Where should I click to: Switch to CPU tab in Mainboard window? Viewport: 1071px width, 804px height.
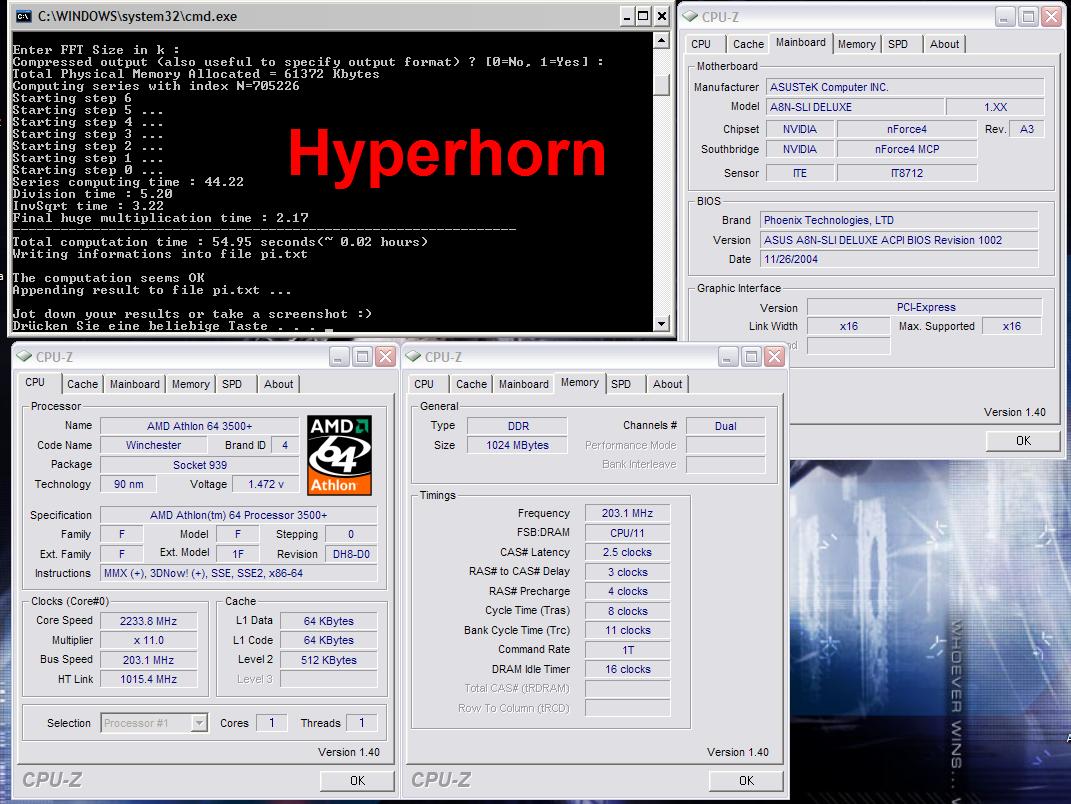[701, 44]
